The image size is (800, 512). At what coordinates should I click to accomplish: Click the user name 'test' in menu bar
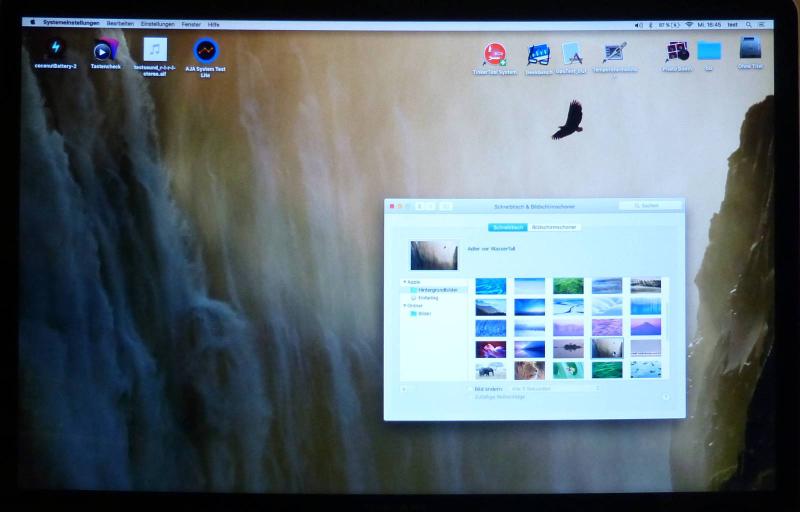pyautogui.click(x=733, y=24)
